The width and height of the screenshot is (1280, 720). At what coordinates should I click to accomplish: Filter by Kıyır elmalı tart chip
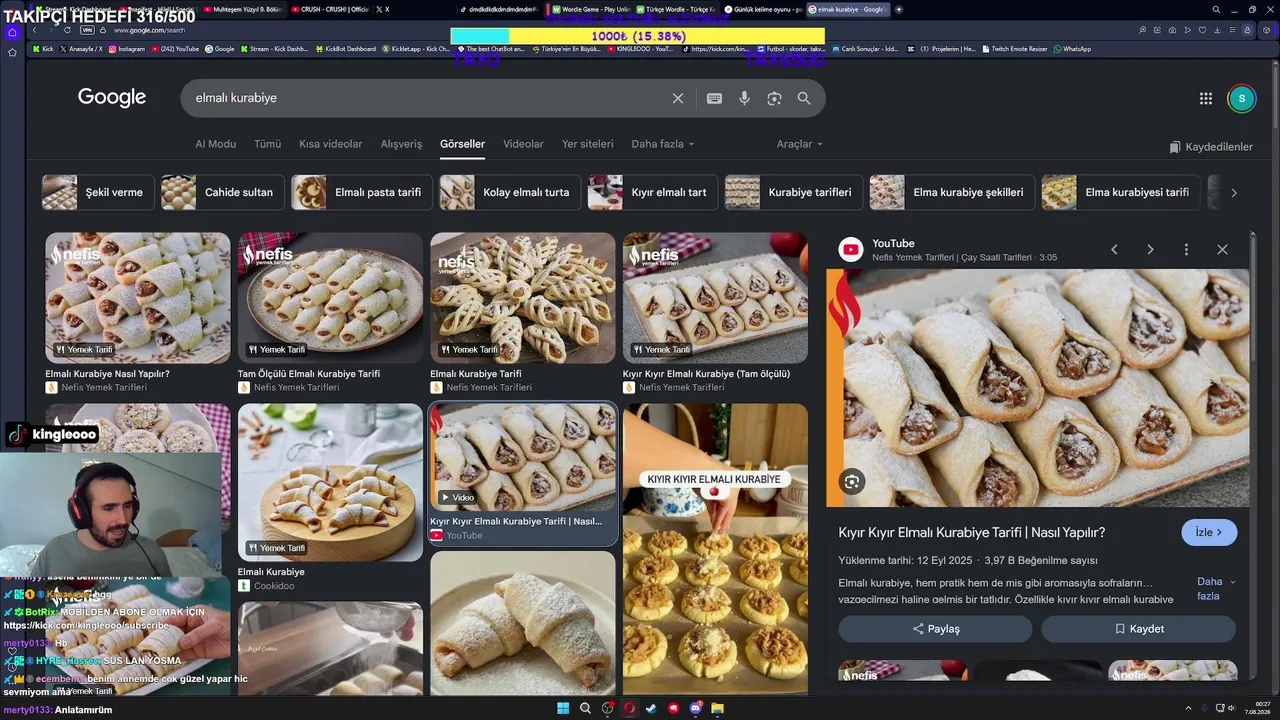653,192
